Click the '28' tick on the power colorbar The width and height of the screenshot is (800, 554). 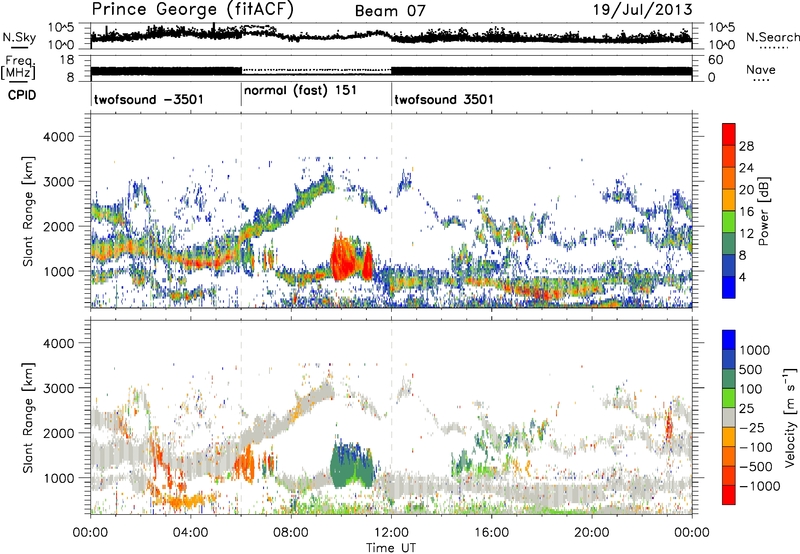[746, 146]
